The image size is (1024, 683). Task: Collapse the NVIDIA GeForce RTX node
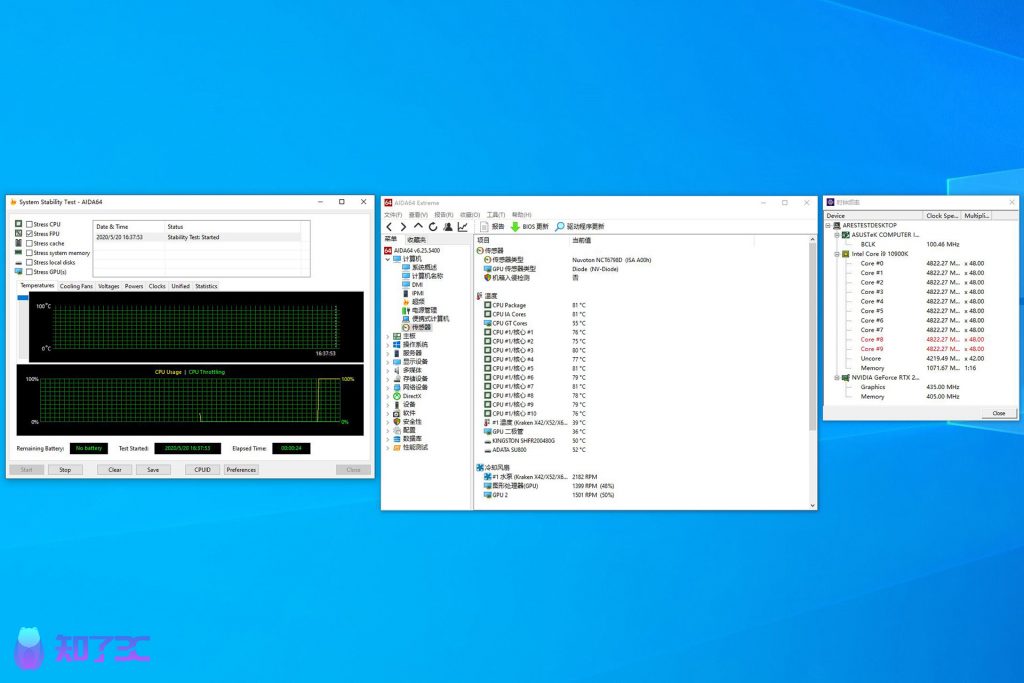coord(837,377)
